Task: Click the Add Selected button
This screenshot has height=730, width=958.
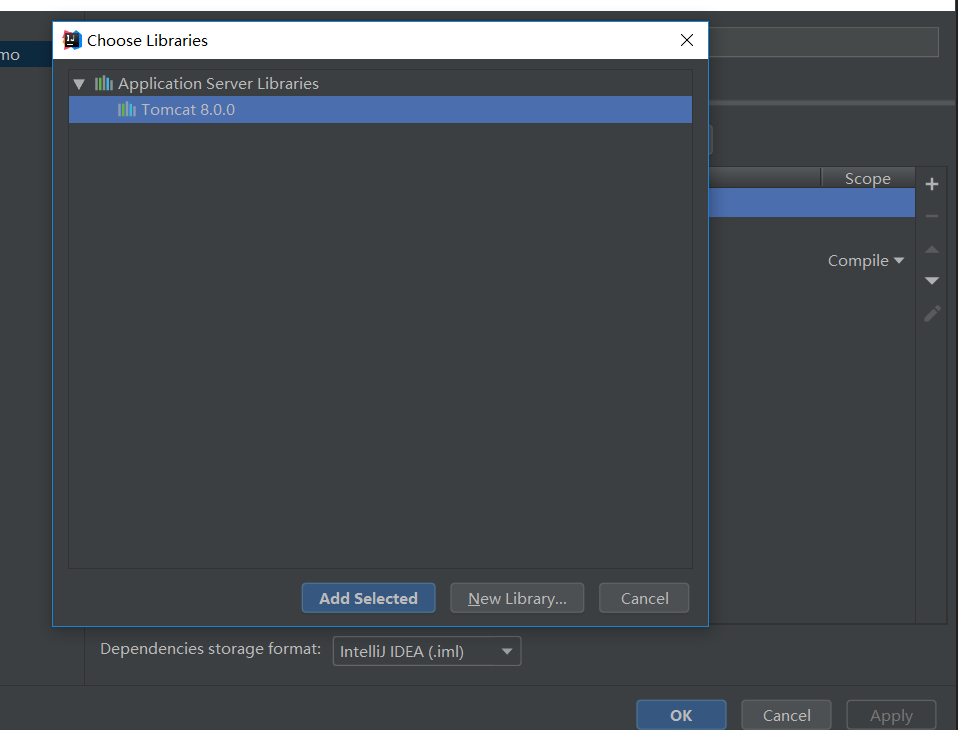Action: (368, 598)
